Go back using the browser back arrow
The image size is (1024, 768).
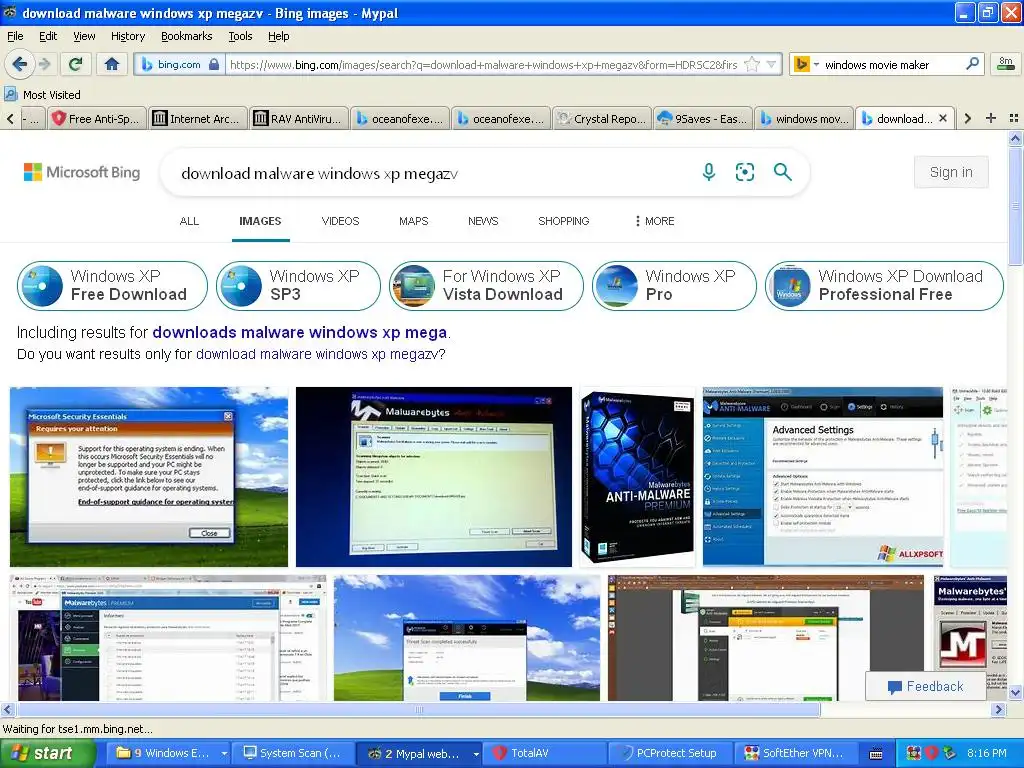(19, 64)
